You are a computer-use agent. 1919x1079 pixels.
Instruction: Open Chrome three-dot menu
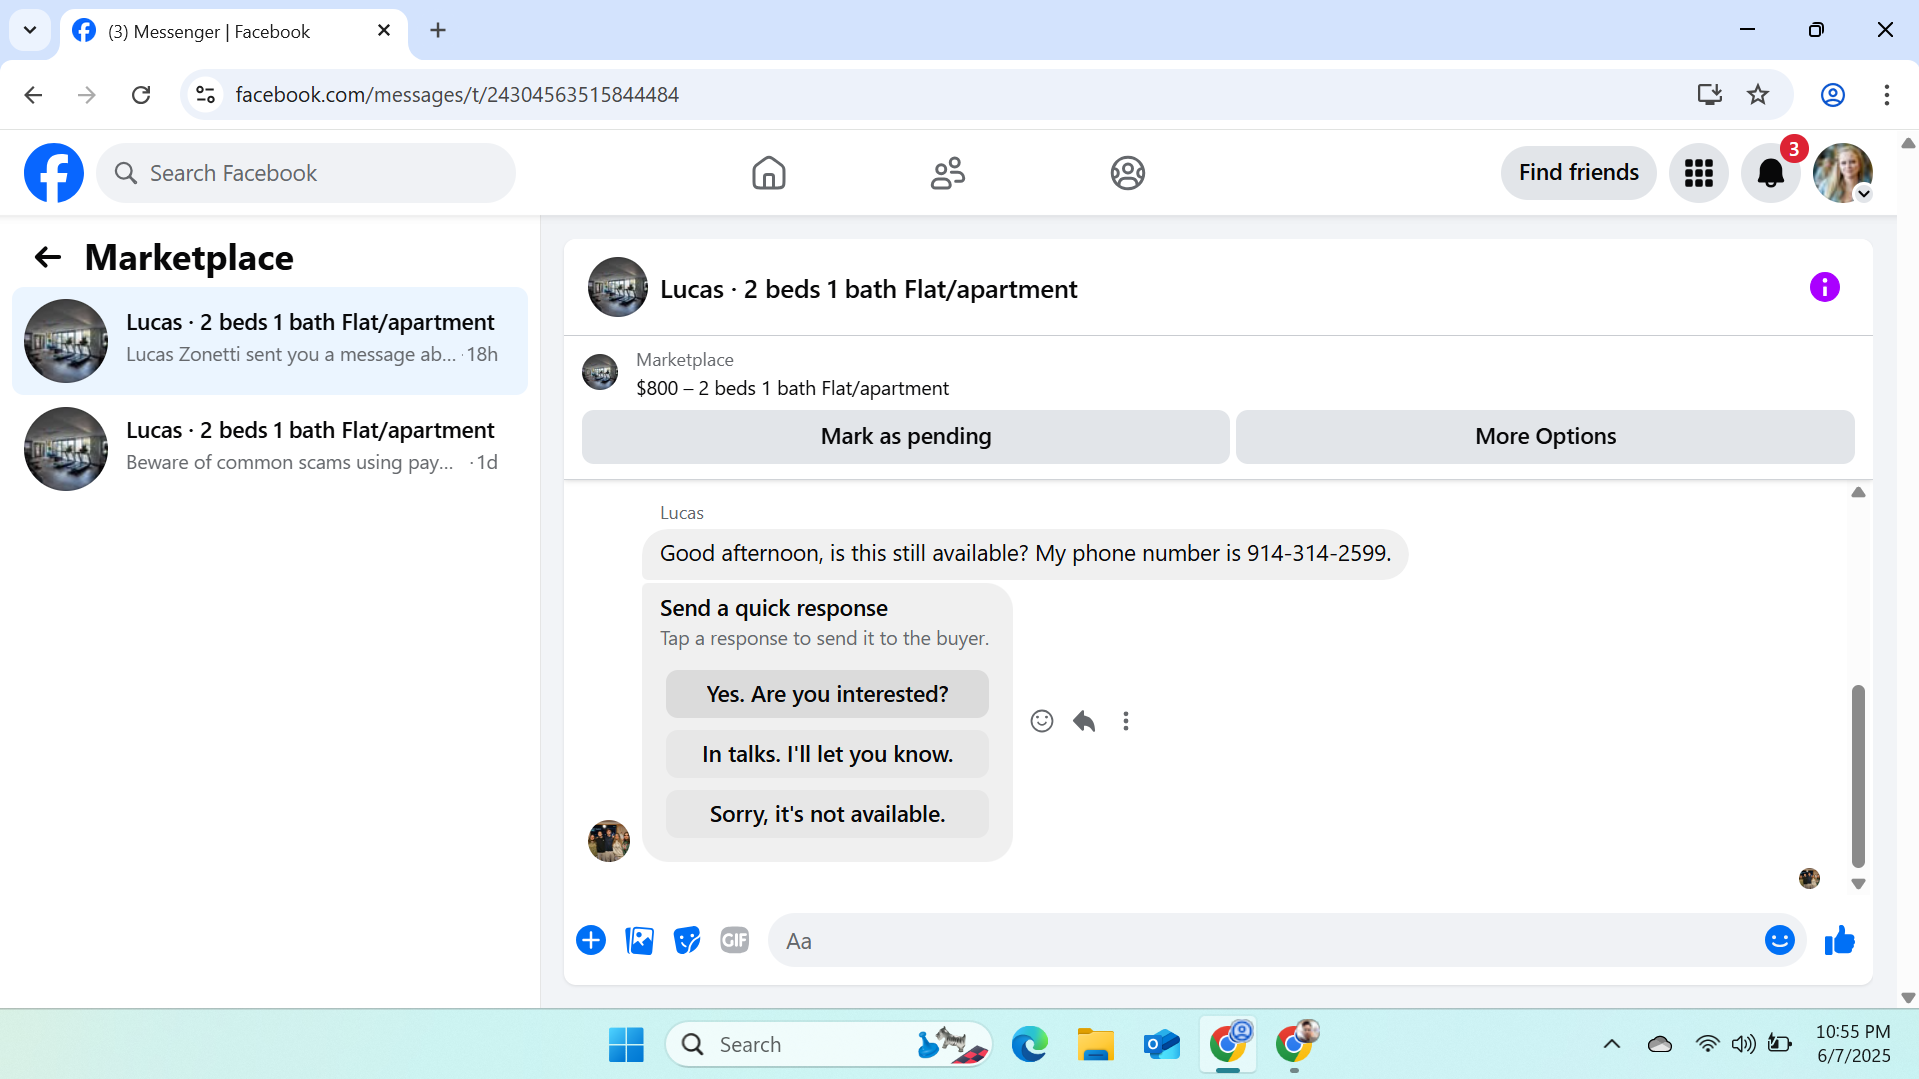click(x=1886, y=95)
